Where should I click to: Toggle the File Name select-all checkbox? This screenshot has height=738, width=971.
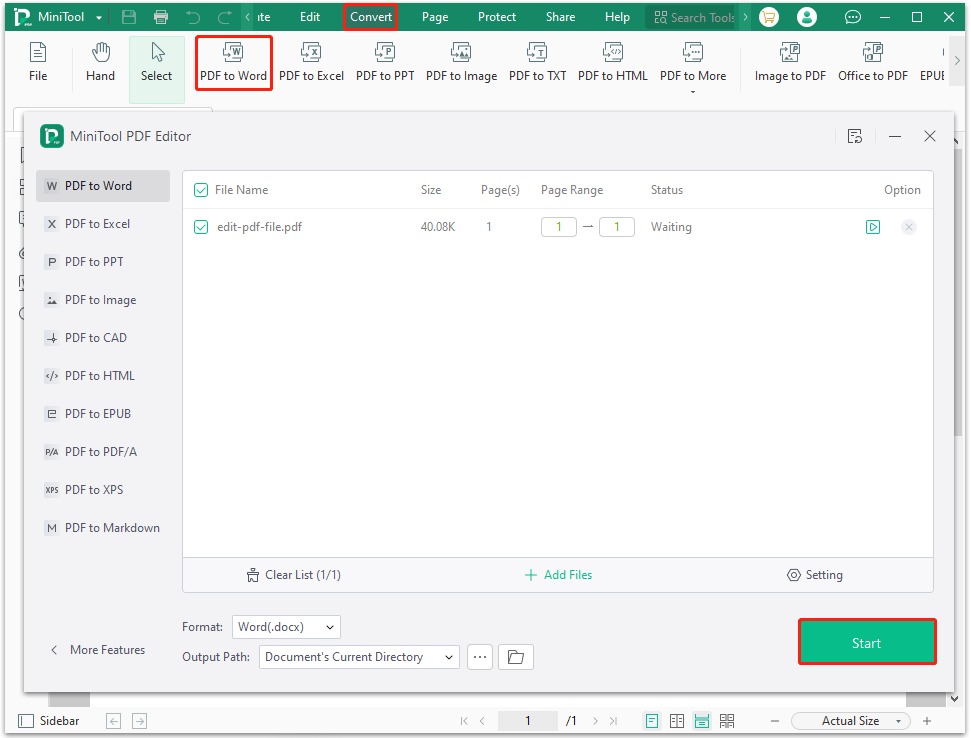coord(201,190)
